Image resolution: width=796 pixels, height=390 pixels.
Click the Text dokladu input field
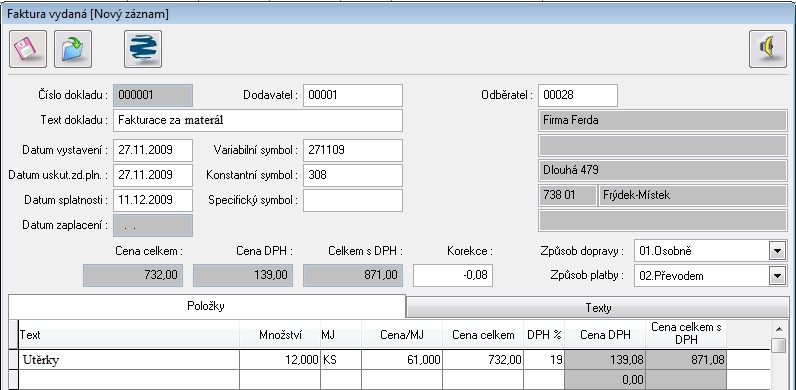[258, 120]
